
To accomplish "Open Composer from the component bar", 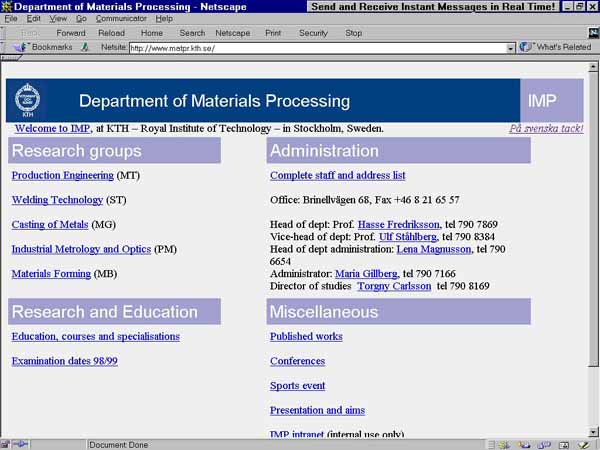I will point(583,445).
